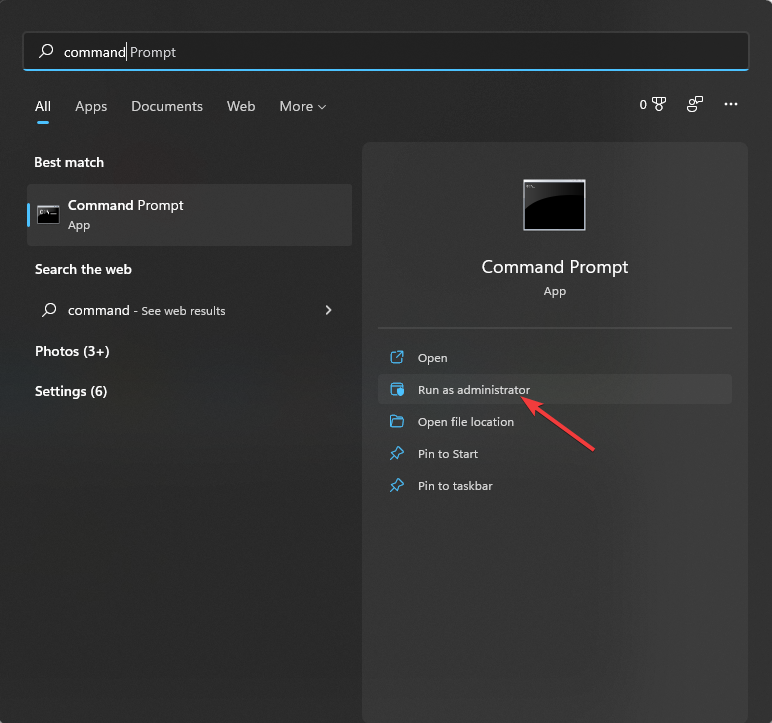Click the Run as administrator shield icon
Image resolution: width=772 pixels, height=723 pixels.
(x=397, y=390)
